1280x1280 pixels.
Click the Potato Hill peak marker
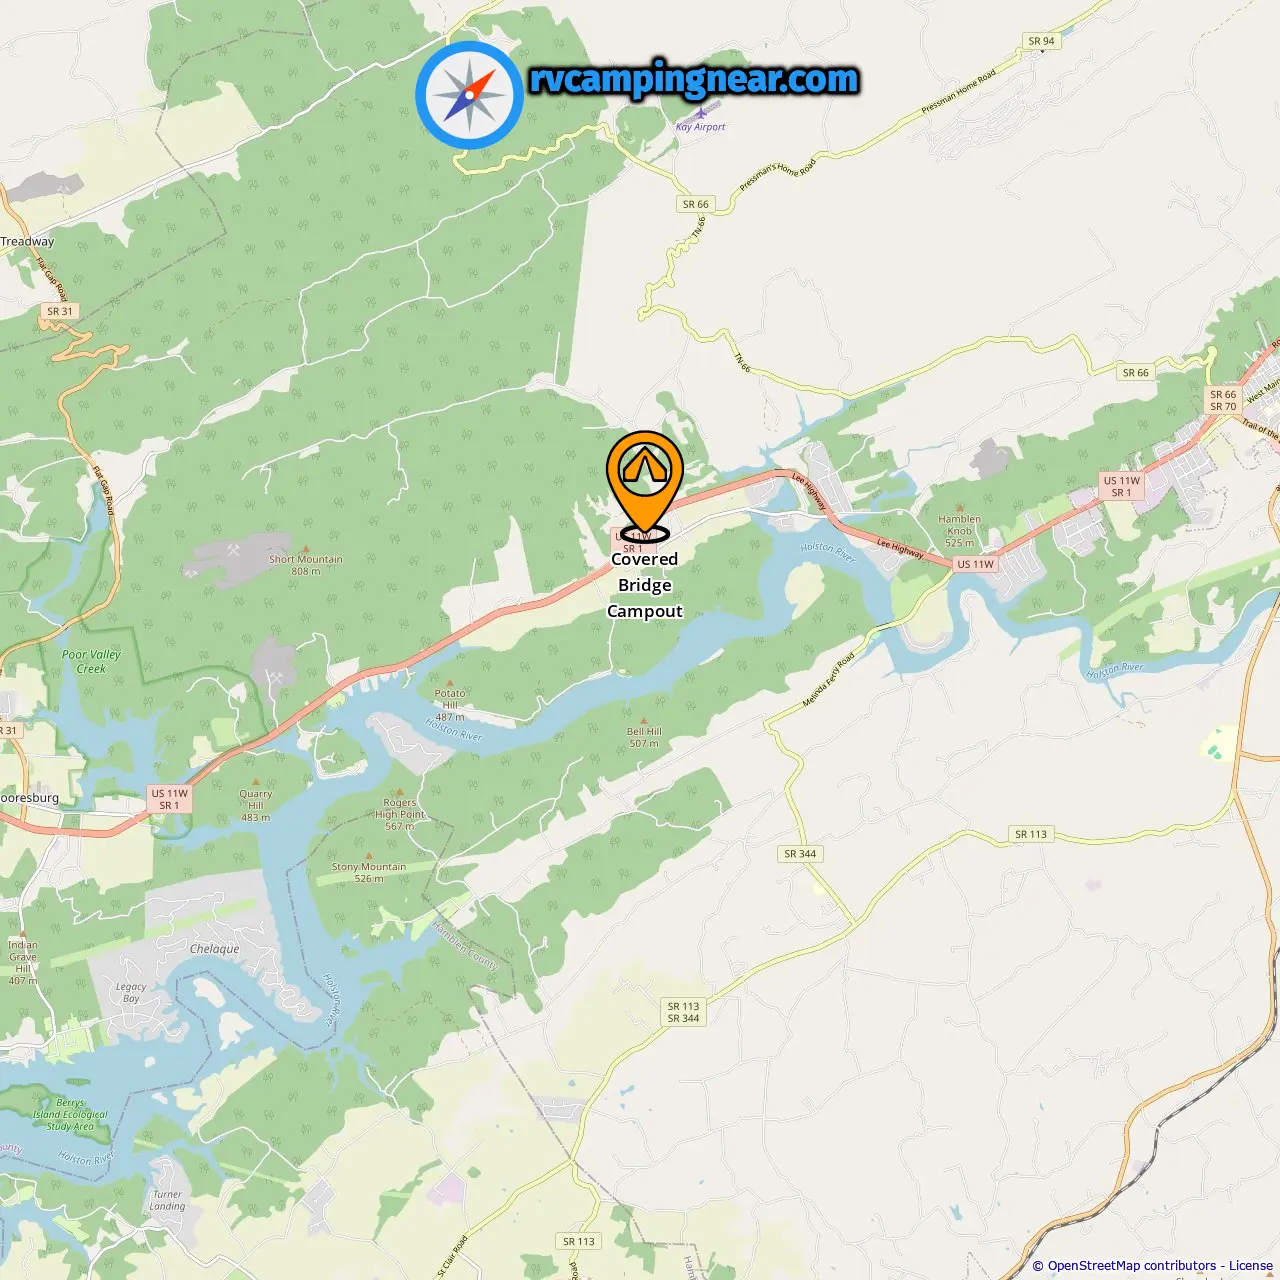450,683
